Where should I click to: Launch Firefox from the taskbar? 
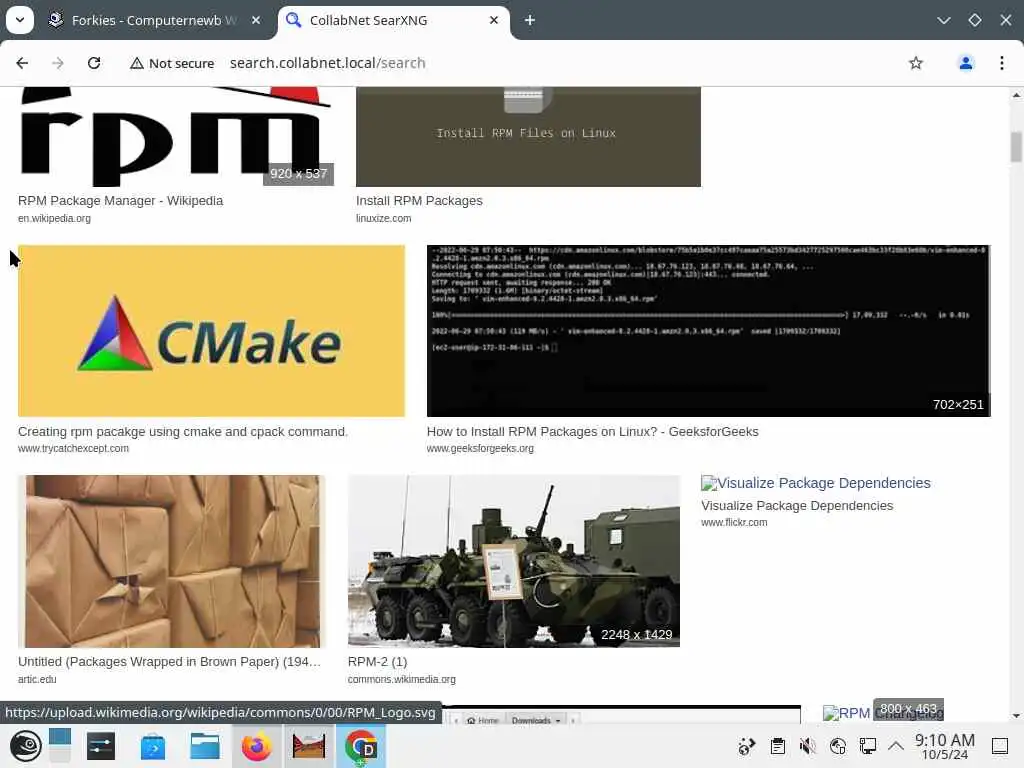pos(257,746)
